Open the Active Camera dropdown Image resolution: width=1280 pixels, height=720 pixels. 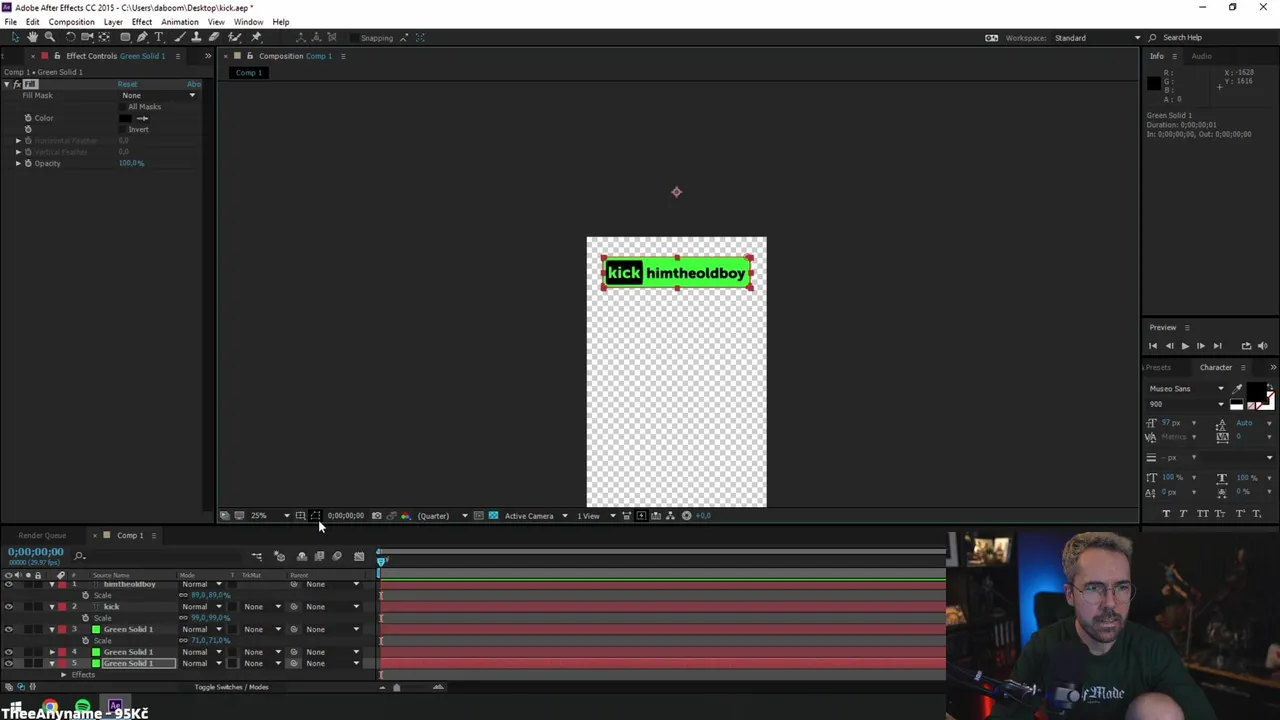coord(536,516)
